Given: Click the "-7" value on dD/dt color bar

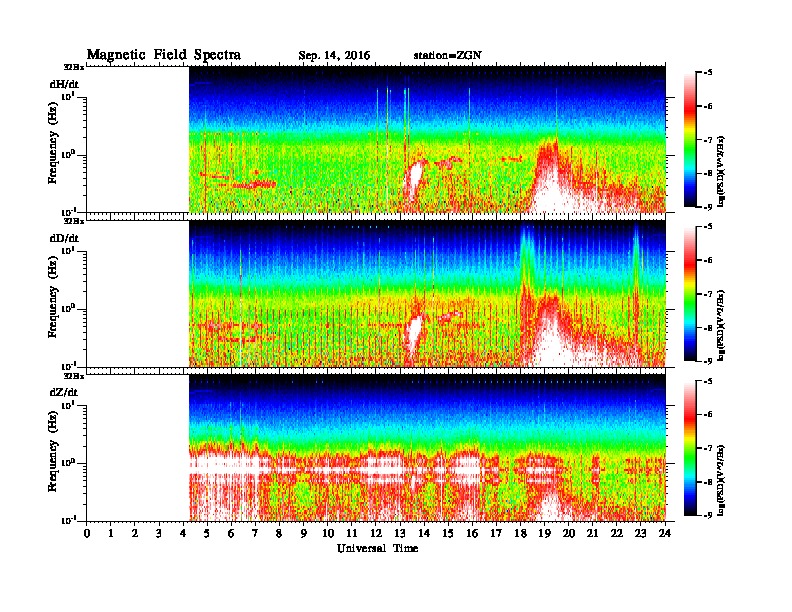Looking at the screenshot, I should 707,294.
